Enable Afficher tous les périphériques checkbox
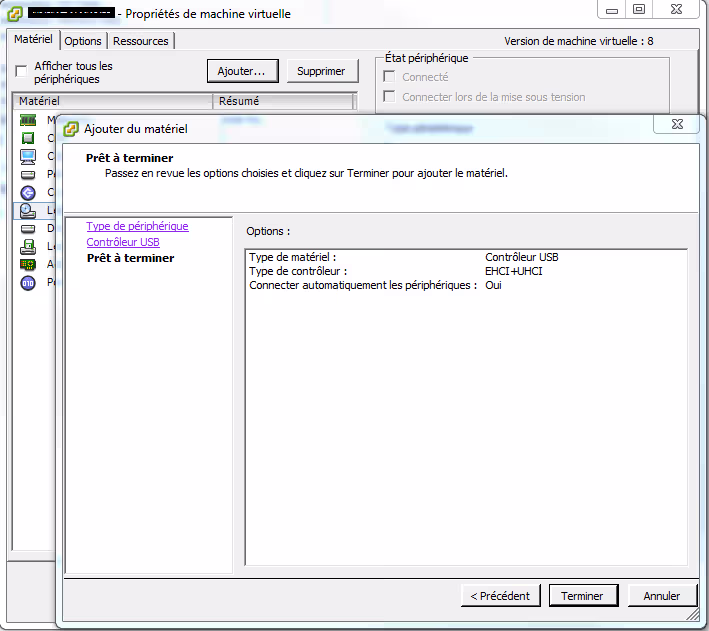Viewport: 709px width, 631px height. 21,72
